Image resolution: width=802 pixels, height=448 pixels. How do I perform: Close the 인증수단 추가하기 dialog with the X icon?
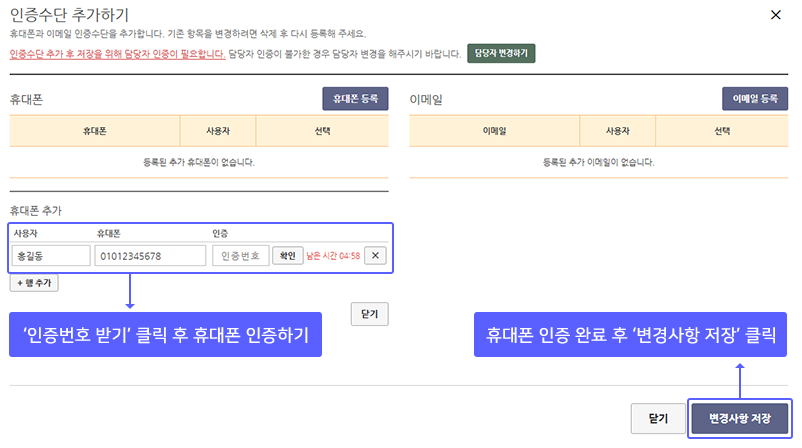pos(775,15)
